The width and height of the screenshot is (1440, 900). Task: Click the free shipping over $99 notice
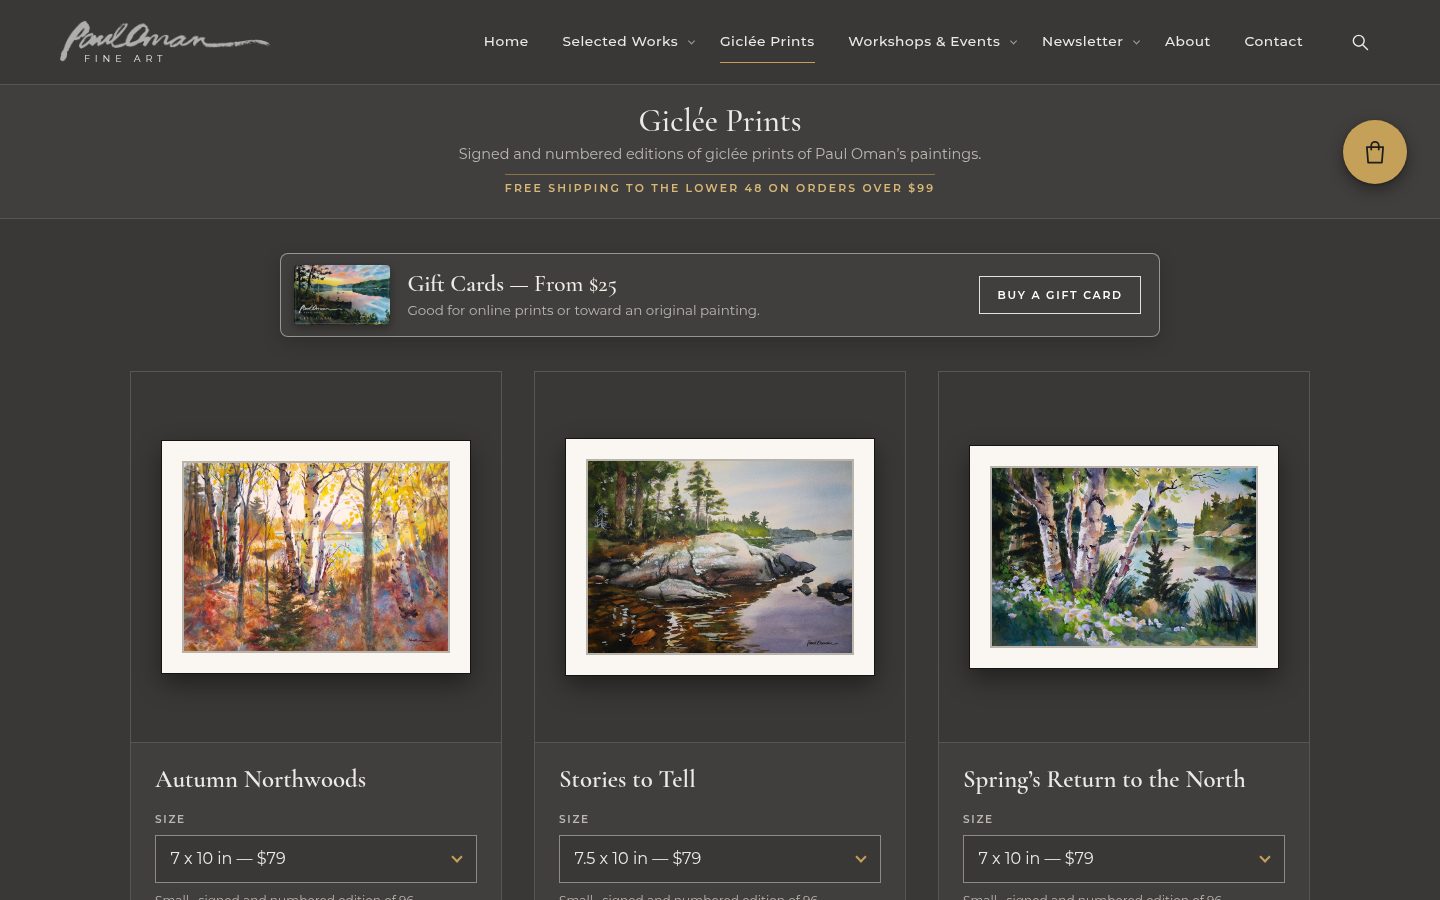[720, 188]
